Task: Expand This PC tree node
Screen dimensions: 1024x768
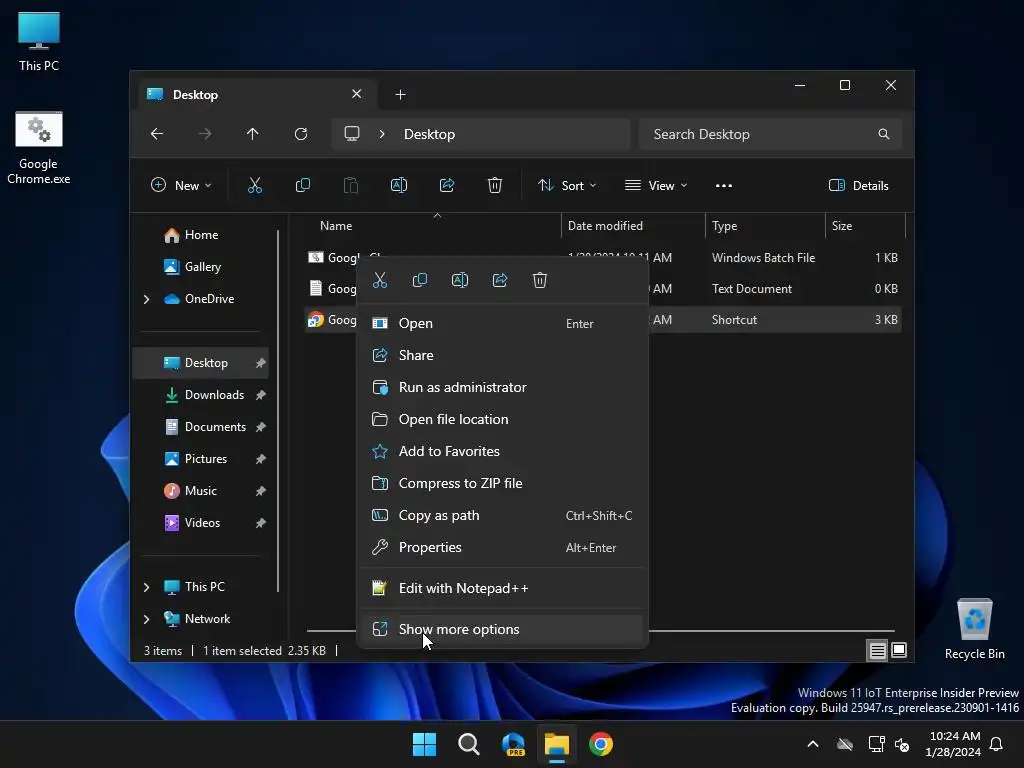Action: pos(146,587)
